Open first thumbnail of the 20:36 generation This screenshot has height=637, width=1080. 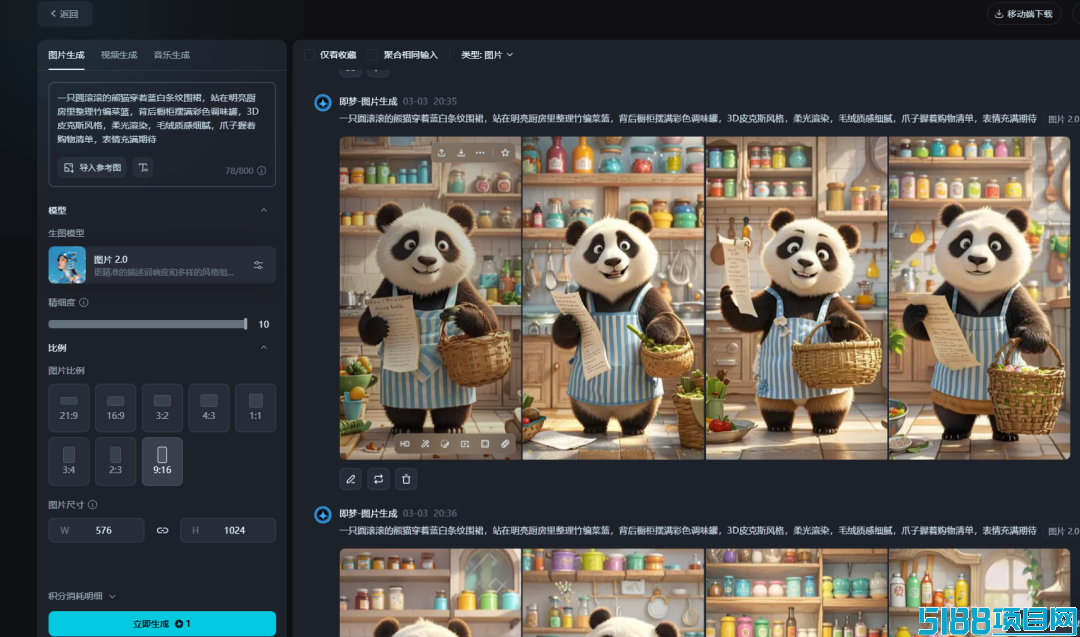click(x=430, y=593)
